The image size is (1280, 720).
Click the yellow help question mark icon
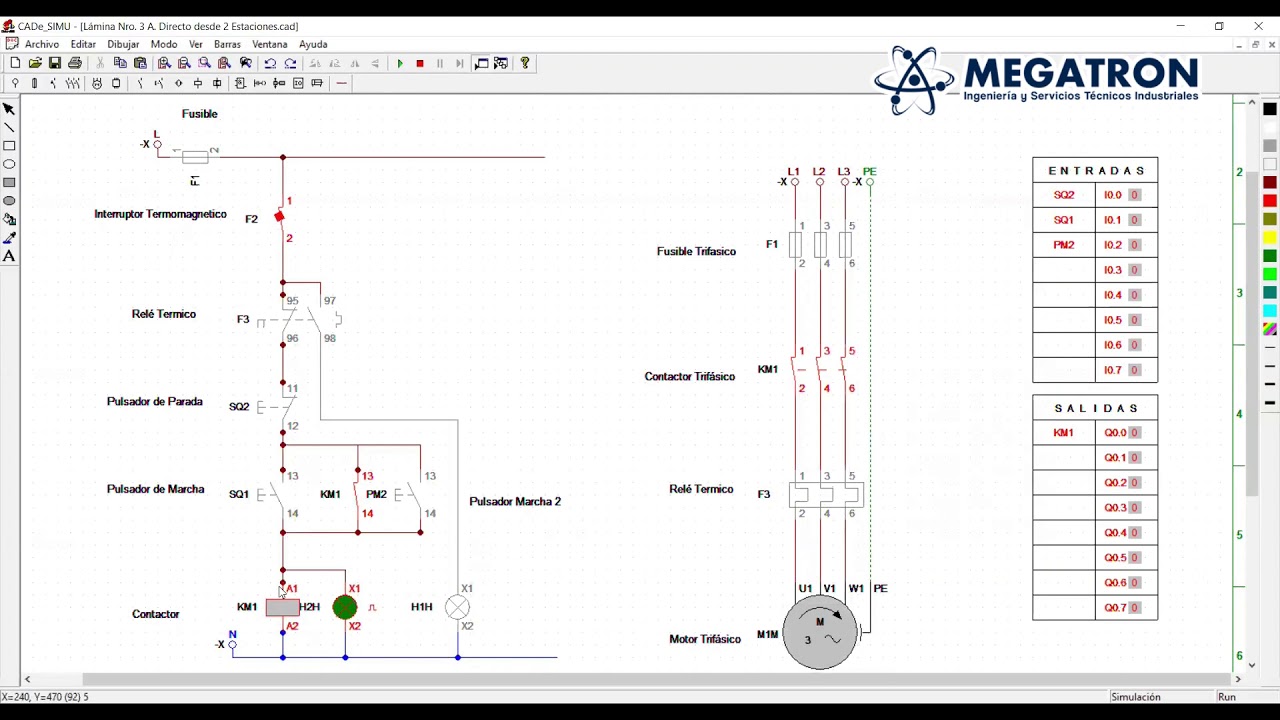point(525,63)
